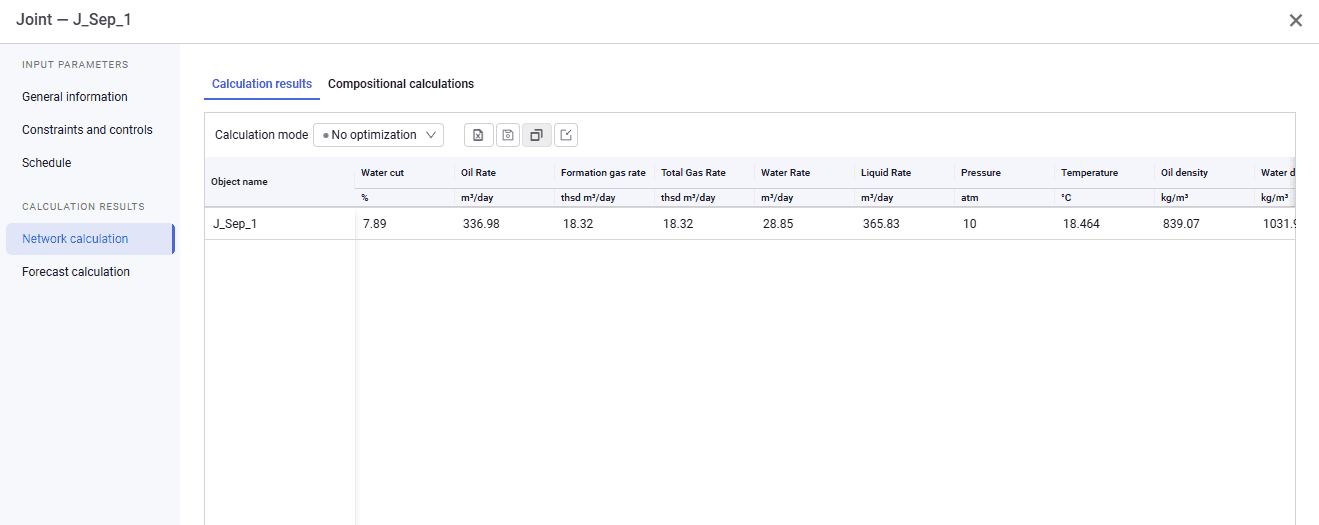Click the export to Excel icon
This screenshot has height=525, width=1319.
[x=479, y=135]
